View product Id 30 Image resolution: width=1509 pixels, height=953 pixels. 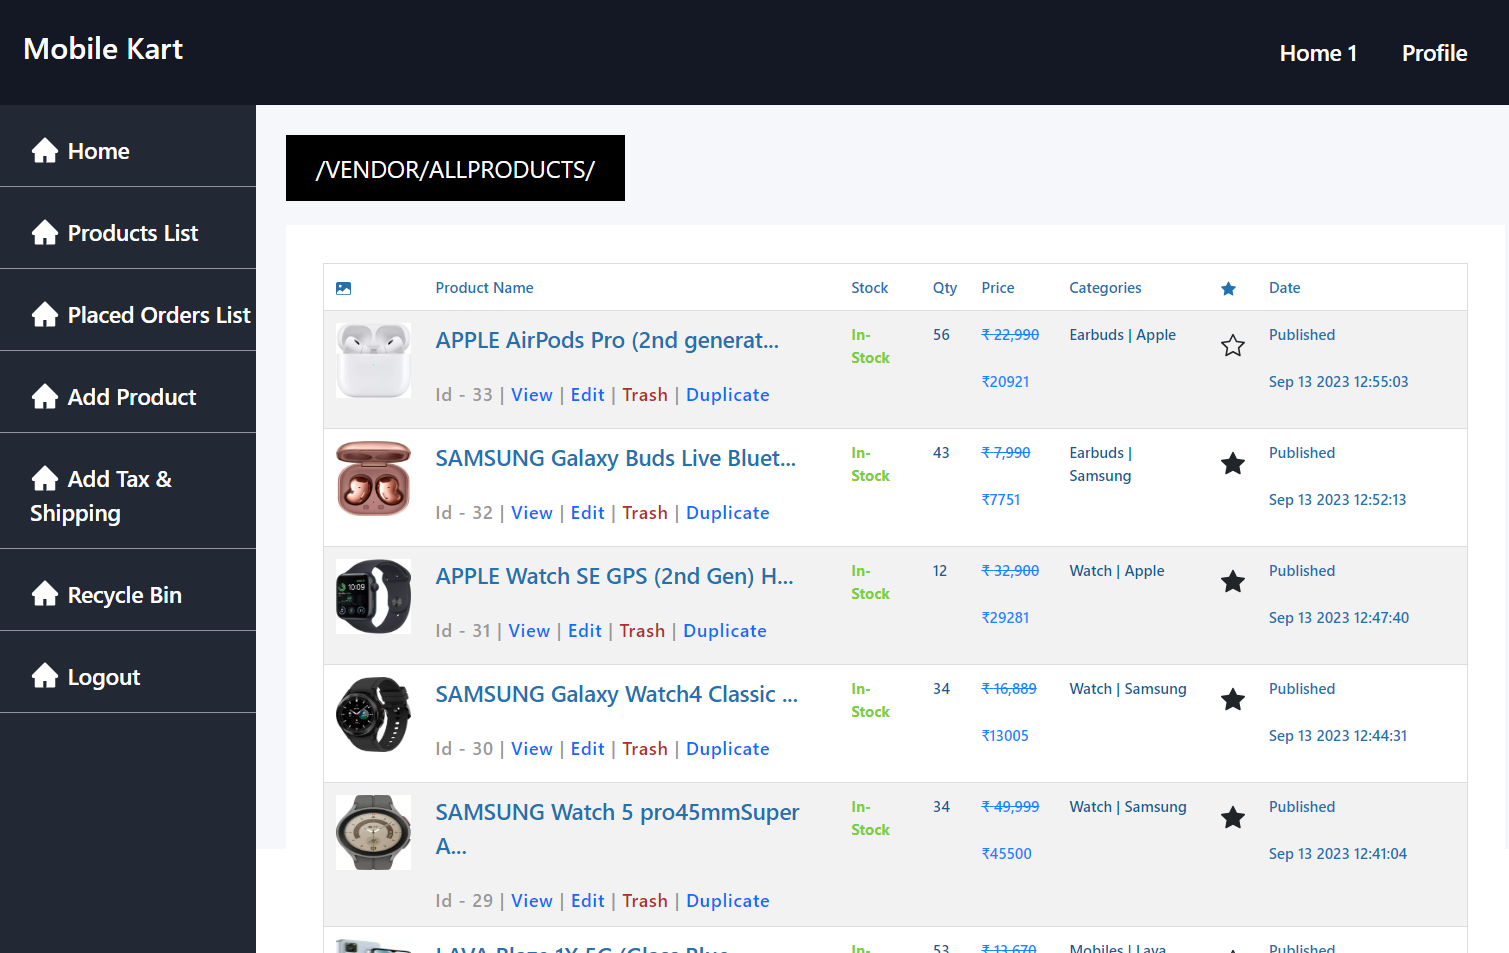click(532, 749)
